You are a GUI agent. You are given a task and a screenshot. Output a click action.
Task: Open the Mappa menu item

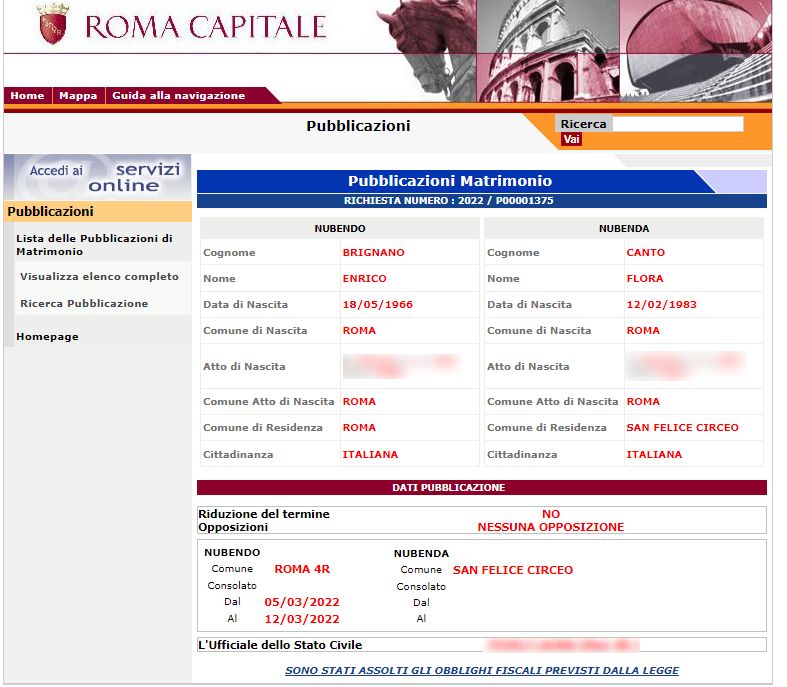(x=78, y=95)
